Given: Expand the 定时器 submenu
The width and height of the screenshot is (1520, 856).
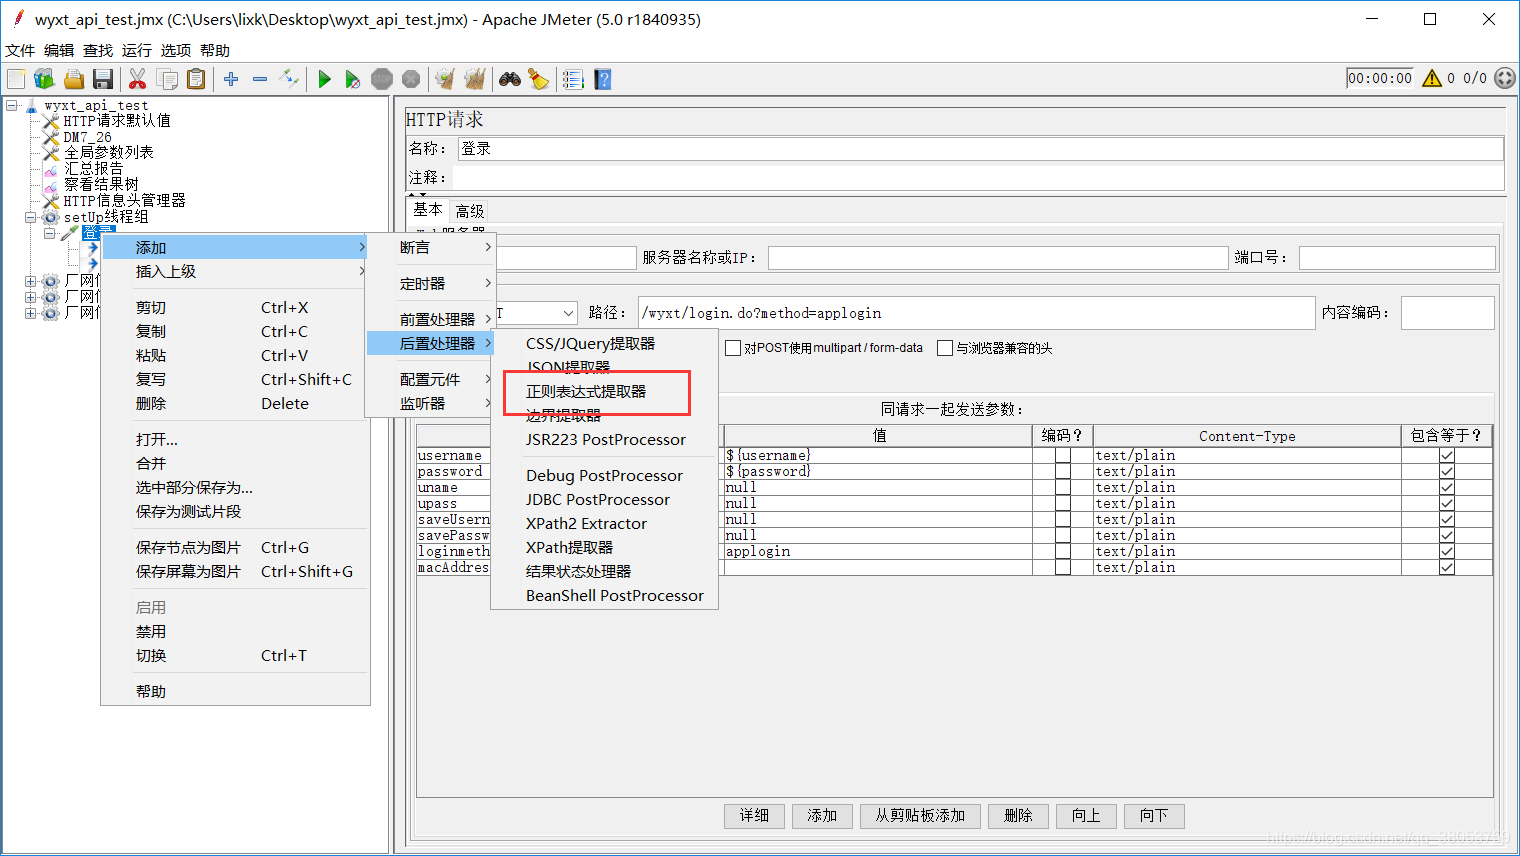Looking at the screenshot, I should click(432, 283).
